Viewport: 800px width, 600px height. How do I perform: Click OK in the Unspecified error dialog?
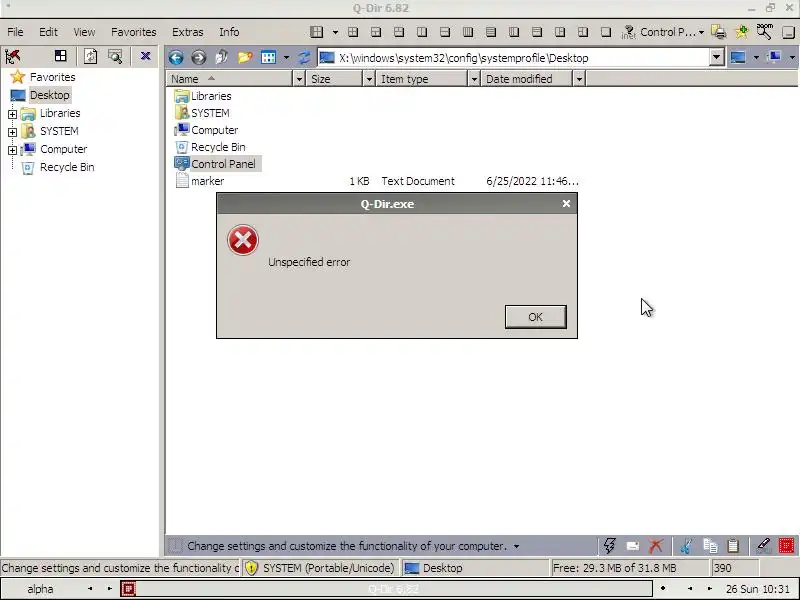coord(535,317)
